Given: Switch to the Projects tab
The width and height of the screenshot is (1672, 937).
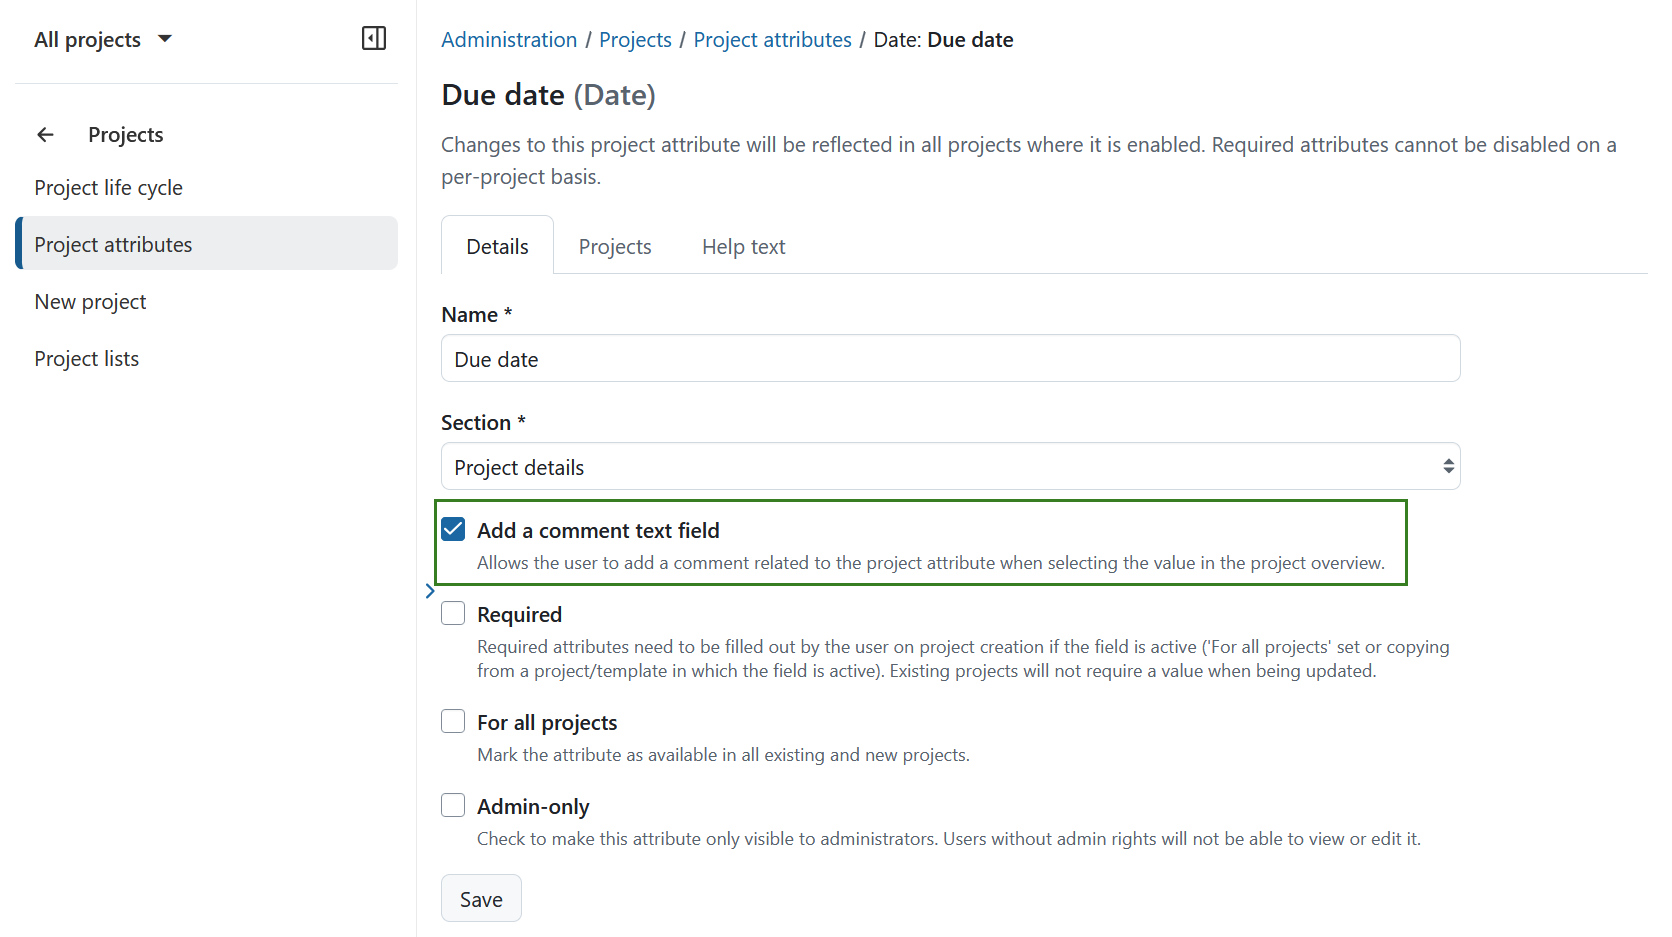Looking at the screenshot, I should [x=614, y=246].
